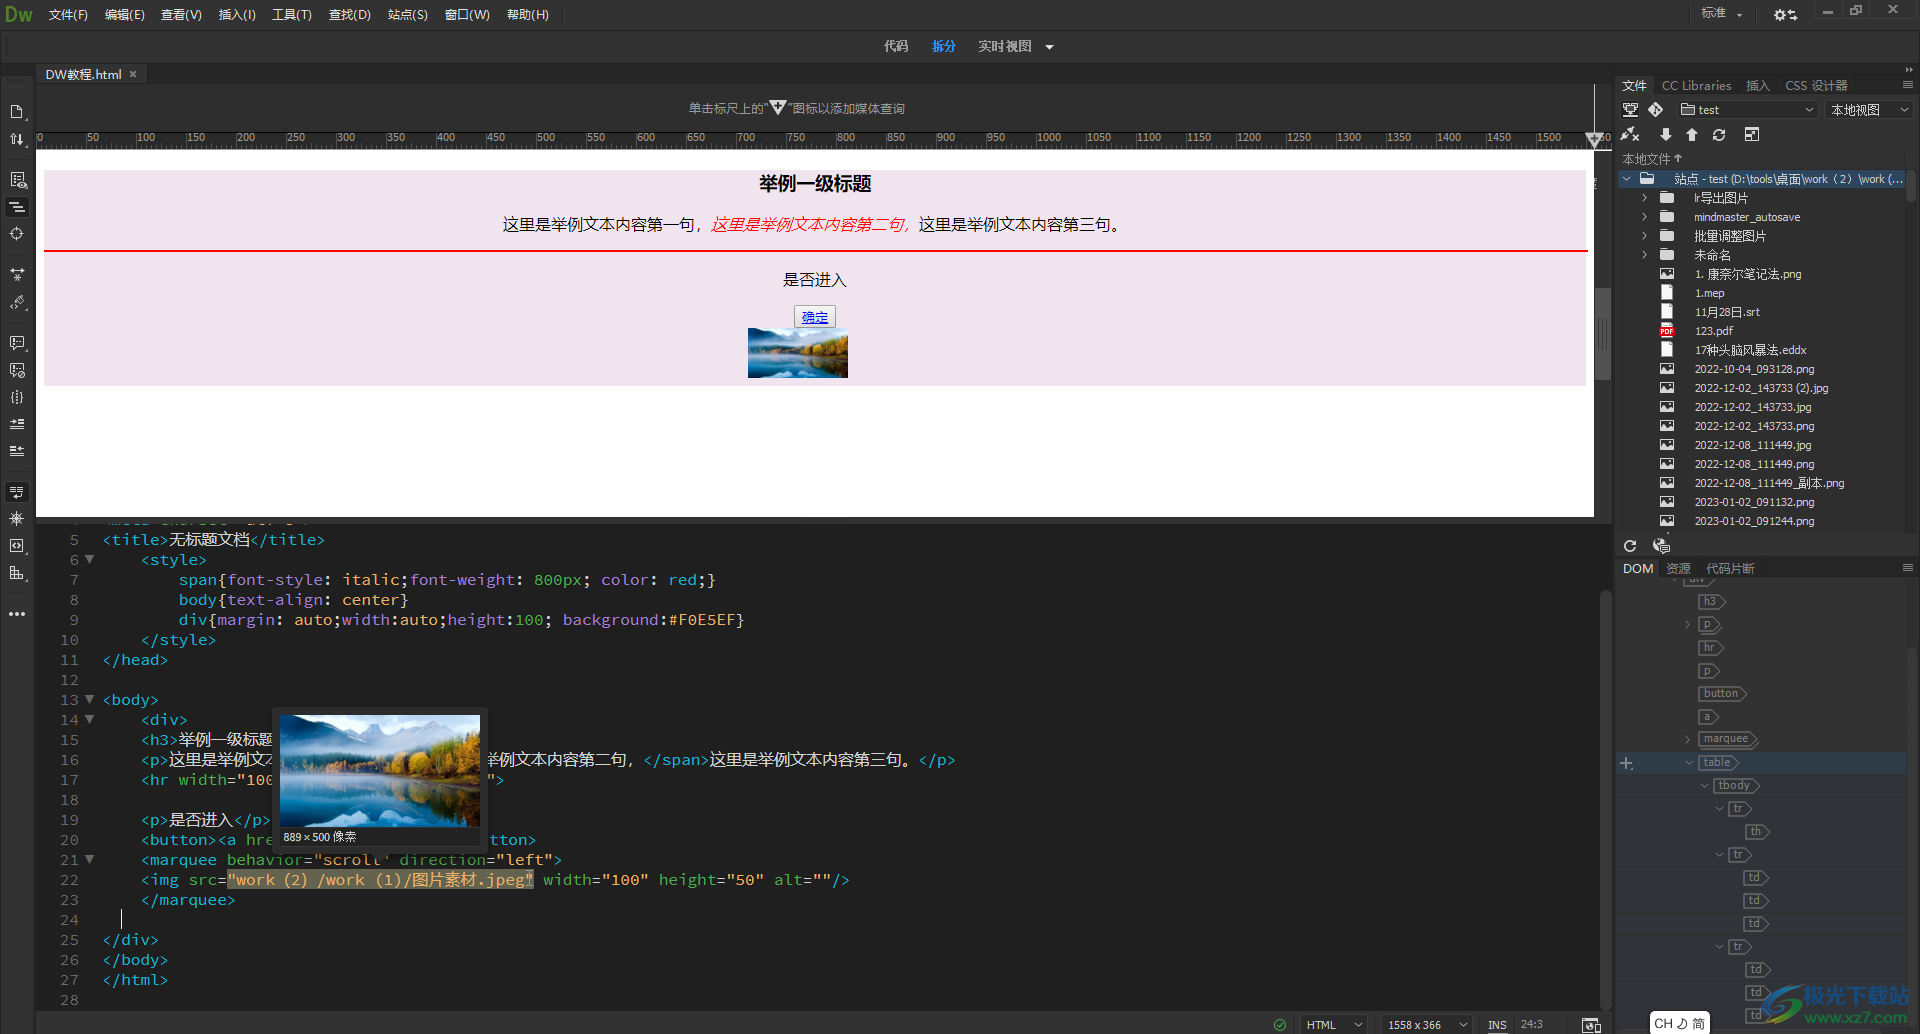Toggle the highlighted collapse-lines toolbar icon

pyautogui.click(x=17, y=207)
